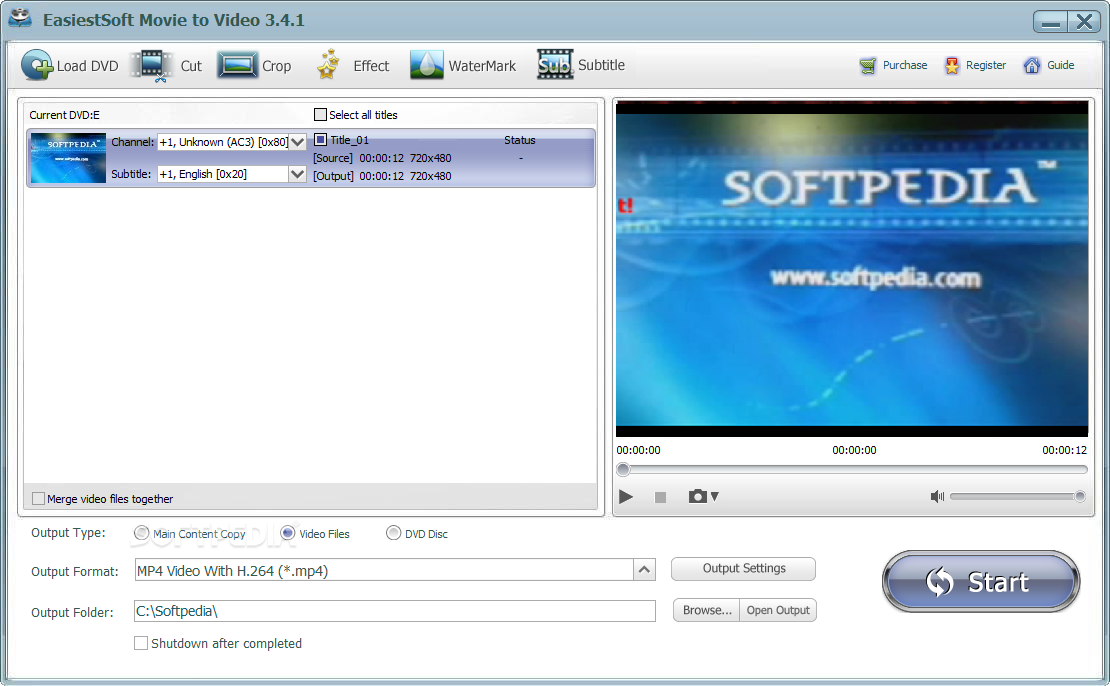Click the Guide house icon
Image resolution: width=1110 pixels, height=686 pixels.
click(1032, 65)
